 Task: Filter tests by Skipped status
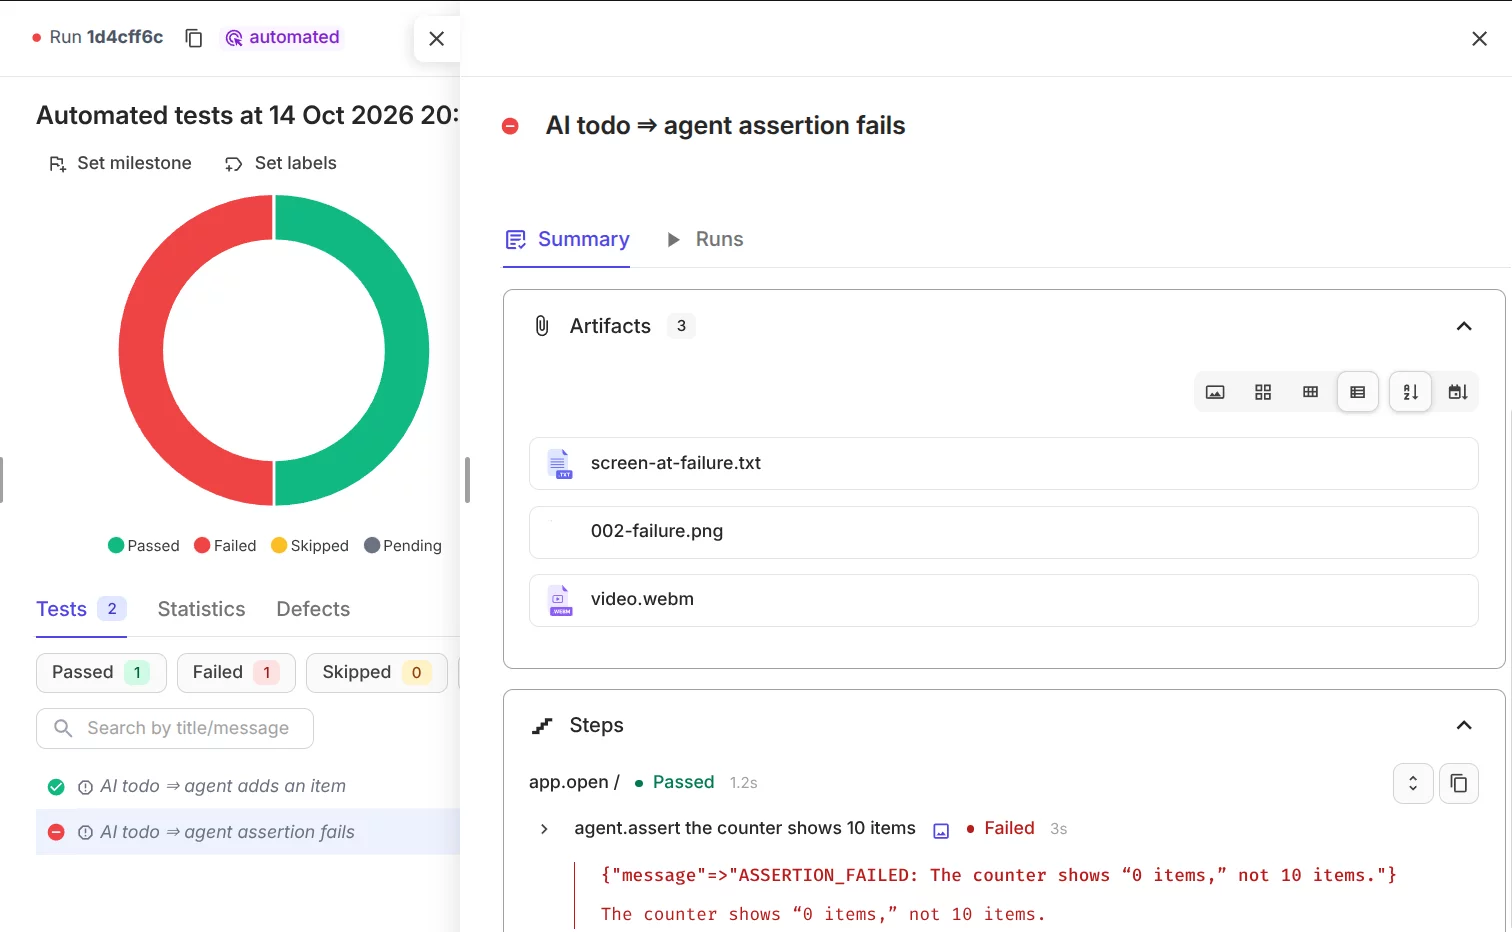click(376, 673)
